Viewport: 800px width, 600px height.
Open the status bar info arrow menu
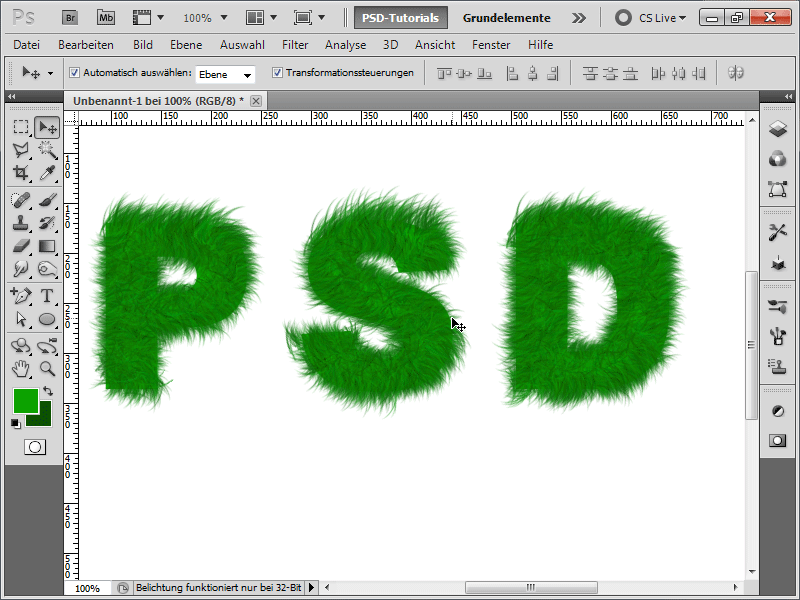pos(312,588)
